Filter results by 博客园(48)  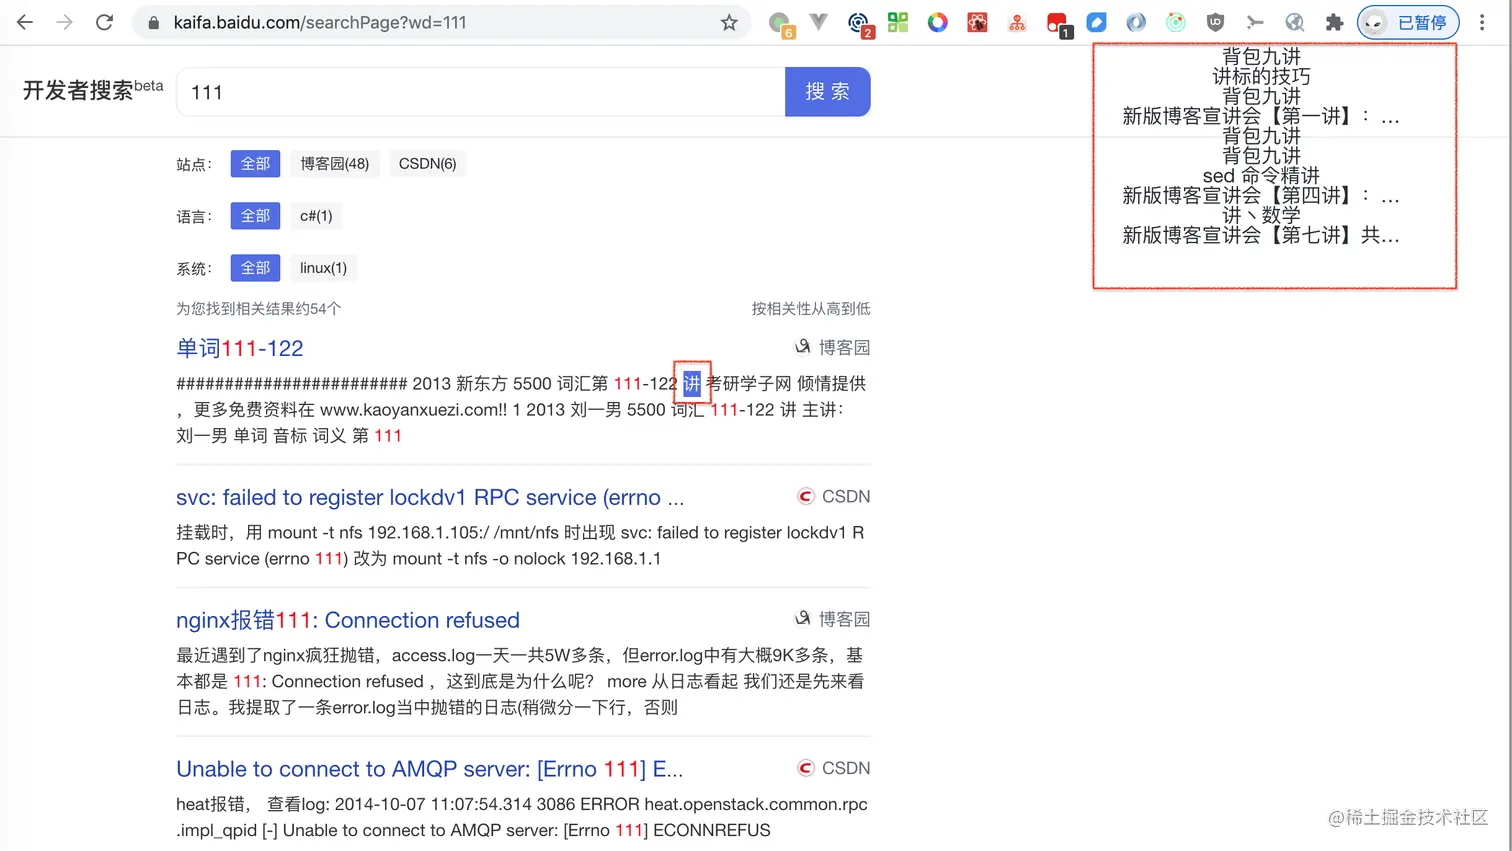click(x=334, y=164)
